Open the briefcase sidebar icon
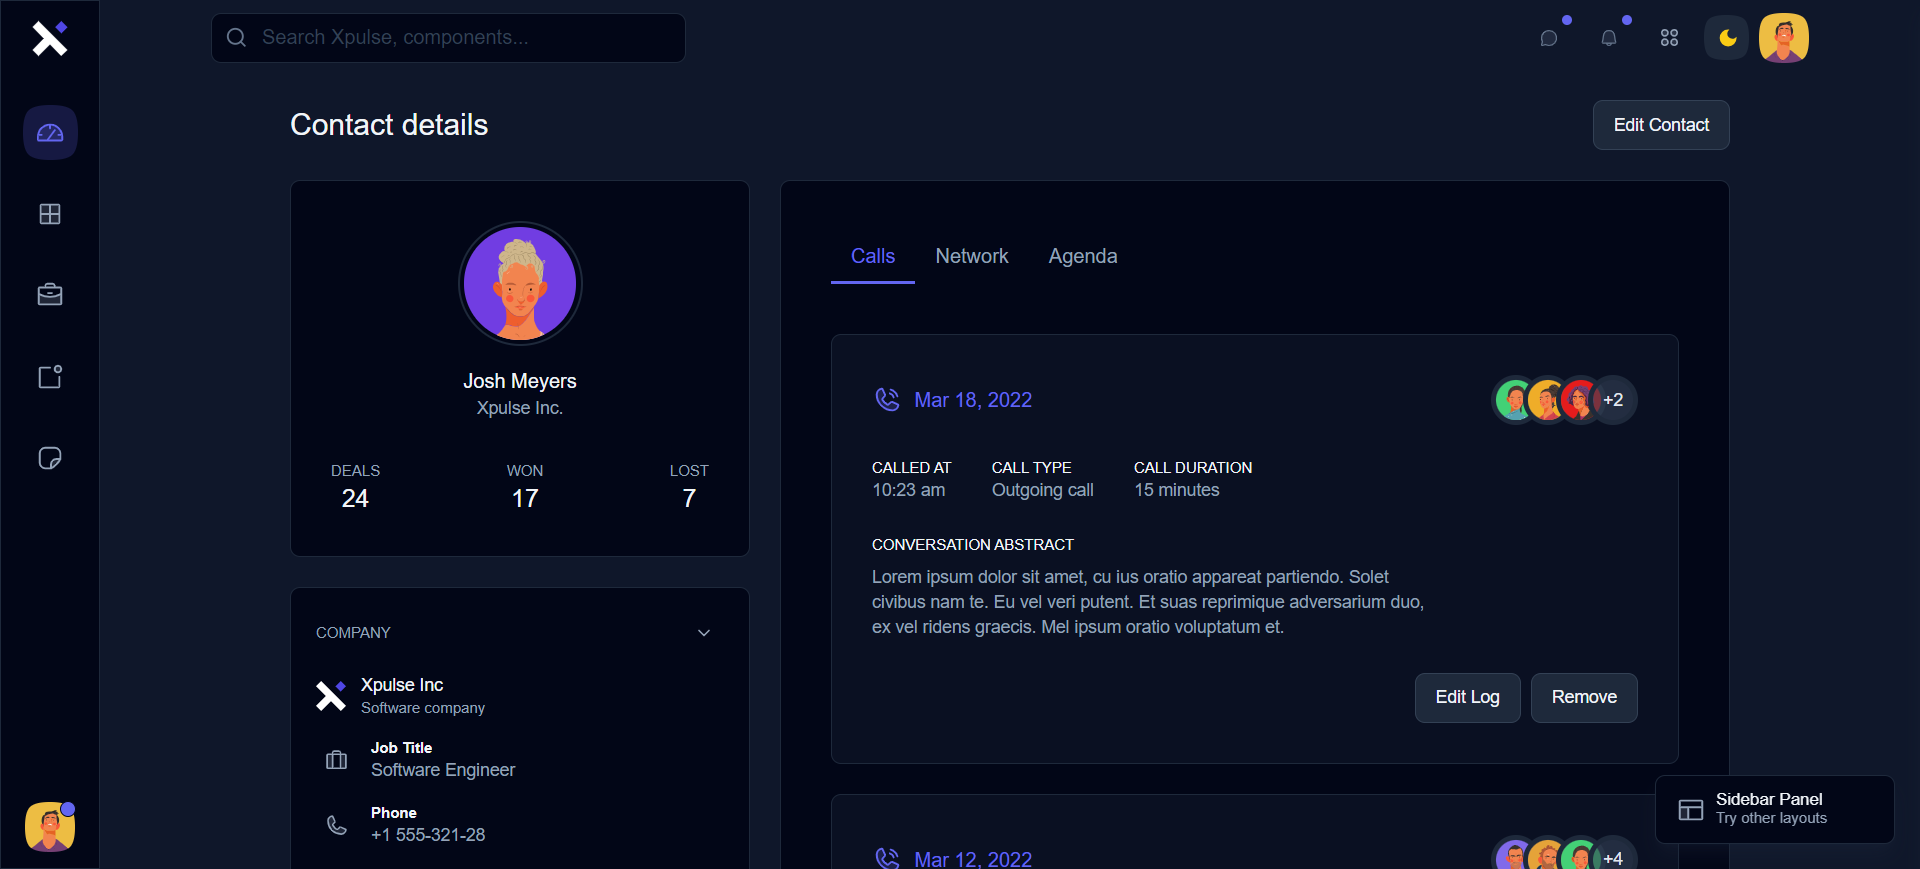1920x869 pixels. [x=50, y=295]
